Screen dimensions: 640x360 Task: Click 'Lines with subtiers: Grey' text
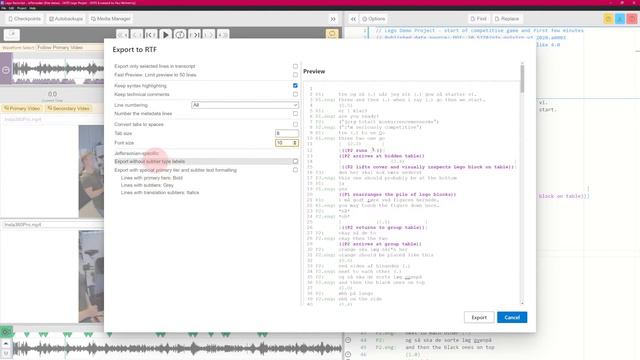pyautogui.click(x=147, y=185)
